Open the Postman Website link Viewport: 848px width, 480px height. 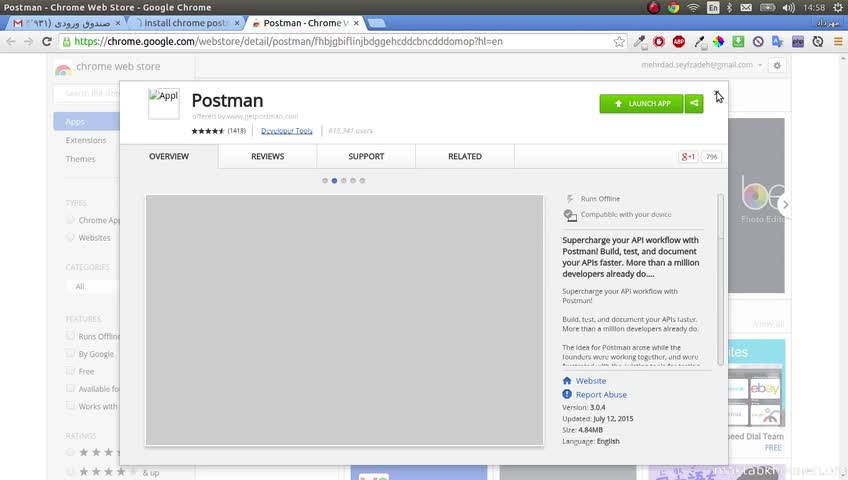tap(591, 381)
